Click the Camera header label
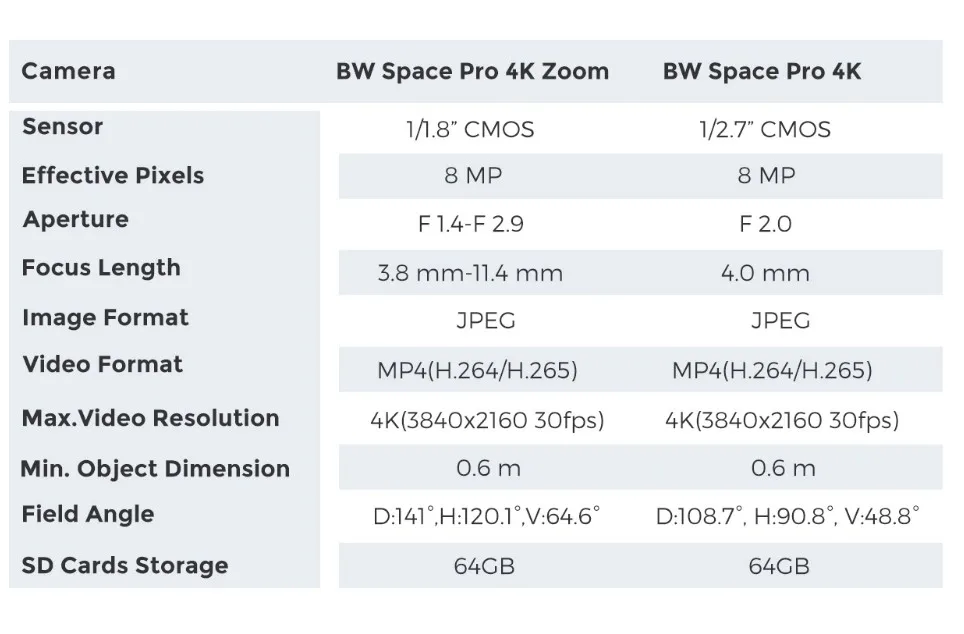This screenshot has height=634, width=964. 68,71
